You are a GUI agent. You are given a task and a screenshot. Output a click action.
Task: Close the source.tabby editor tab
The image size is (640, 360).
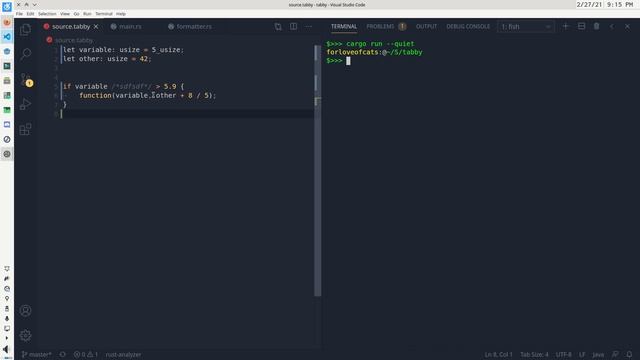(x=96, y=27)
